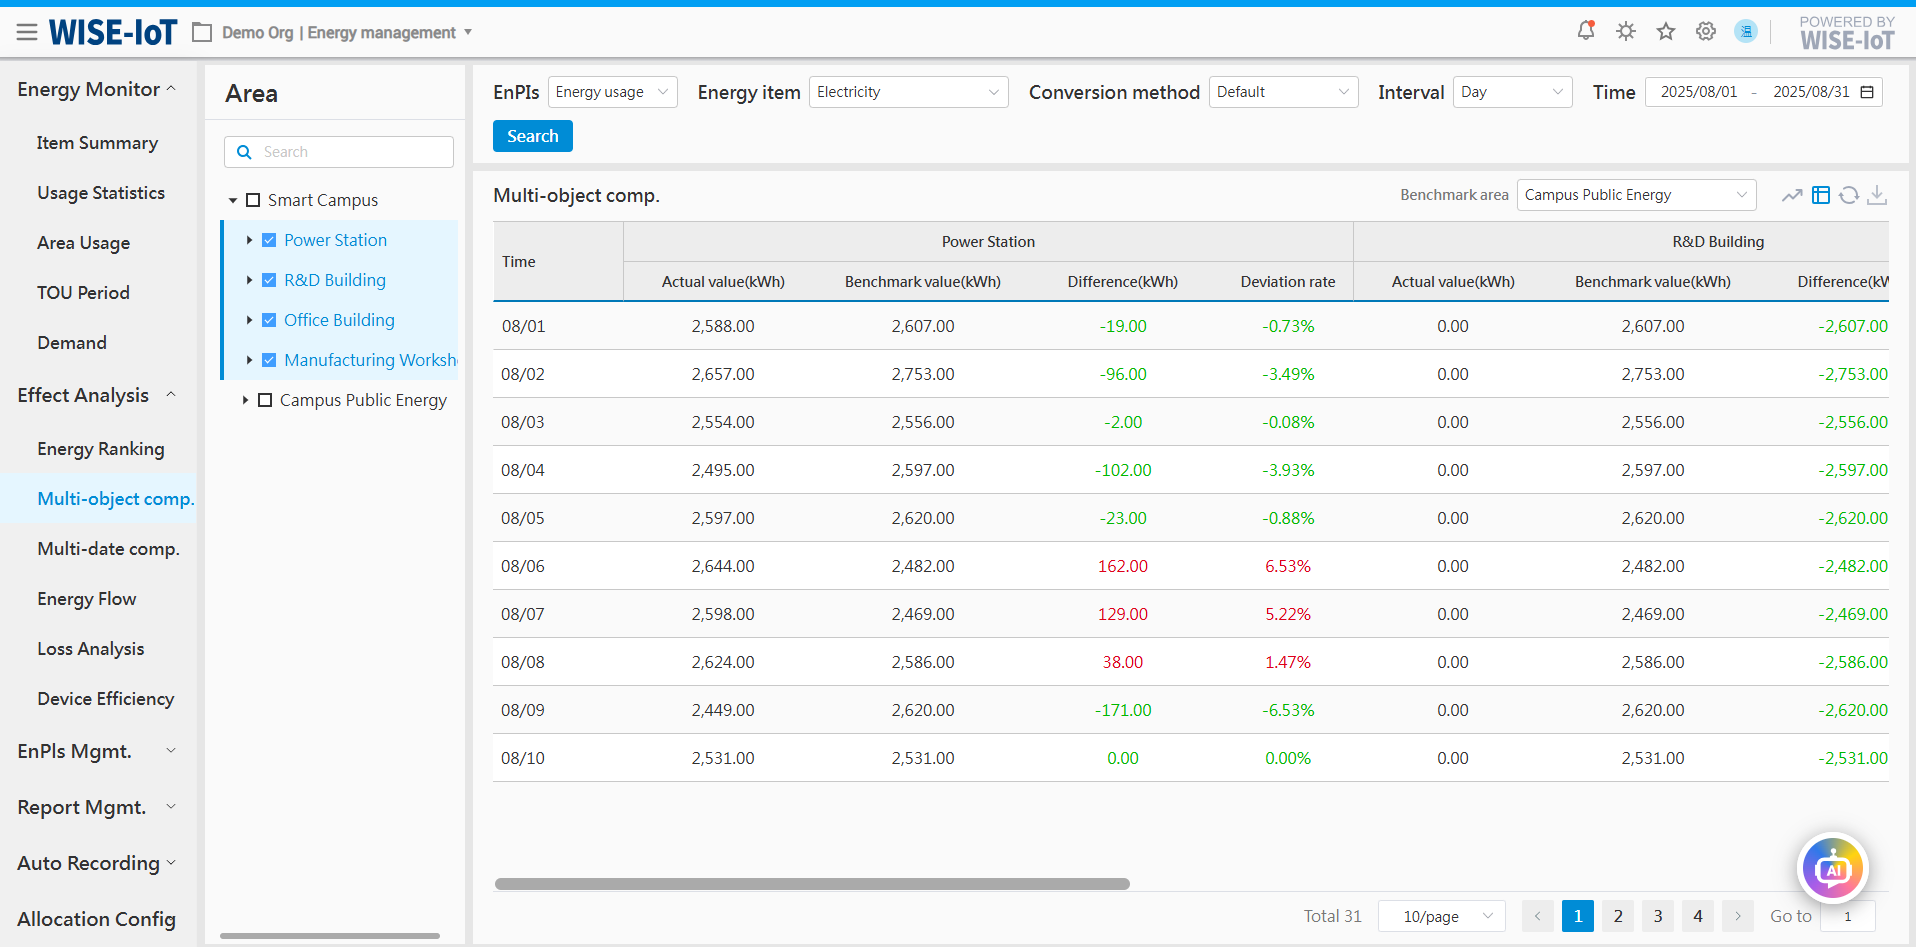Toggle the light/dark theme sun icon
The height and width of the screenshot is (947, 1916).
(x=1626, y=31)
